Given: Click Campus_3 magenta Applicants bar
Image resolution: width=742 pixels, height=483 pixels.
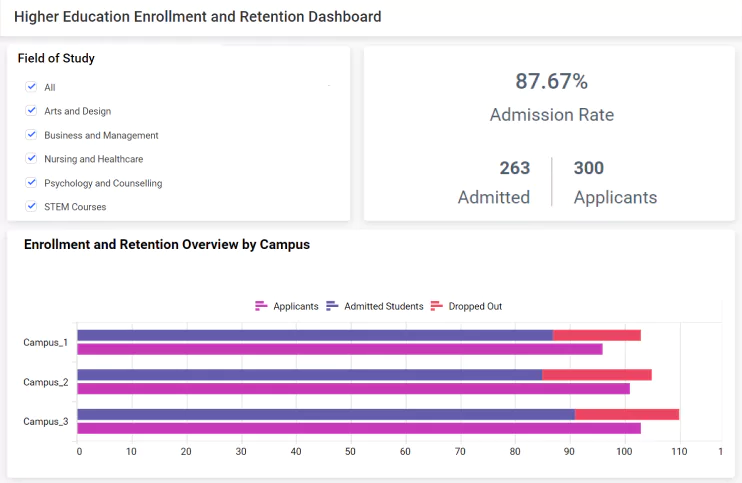Looking at the screenshot, I should point(358,428).
